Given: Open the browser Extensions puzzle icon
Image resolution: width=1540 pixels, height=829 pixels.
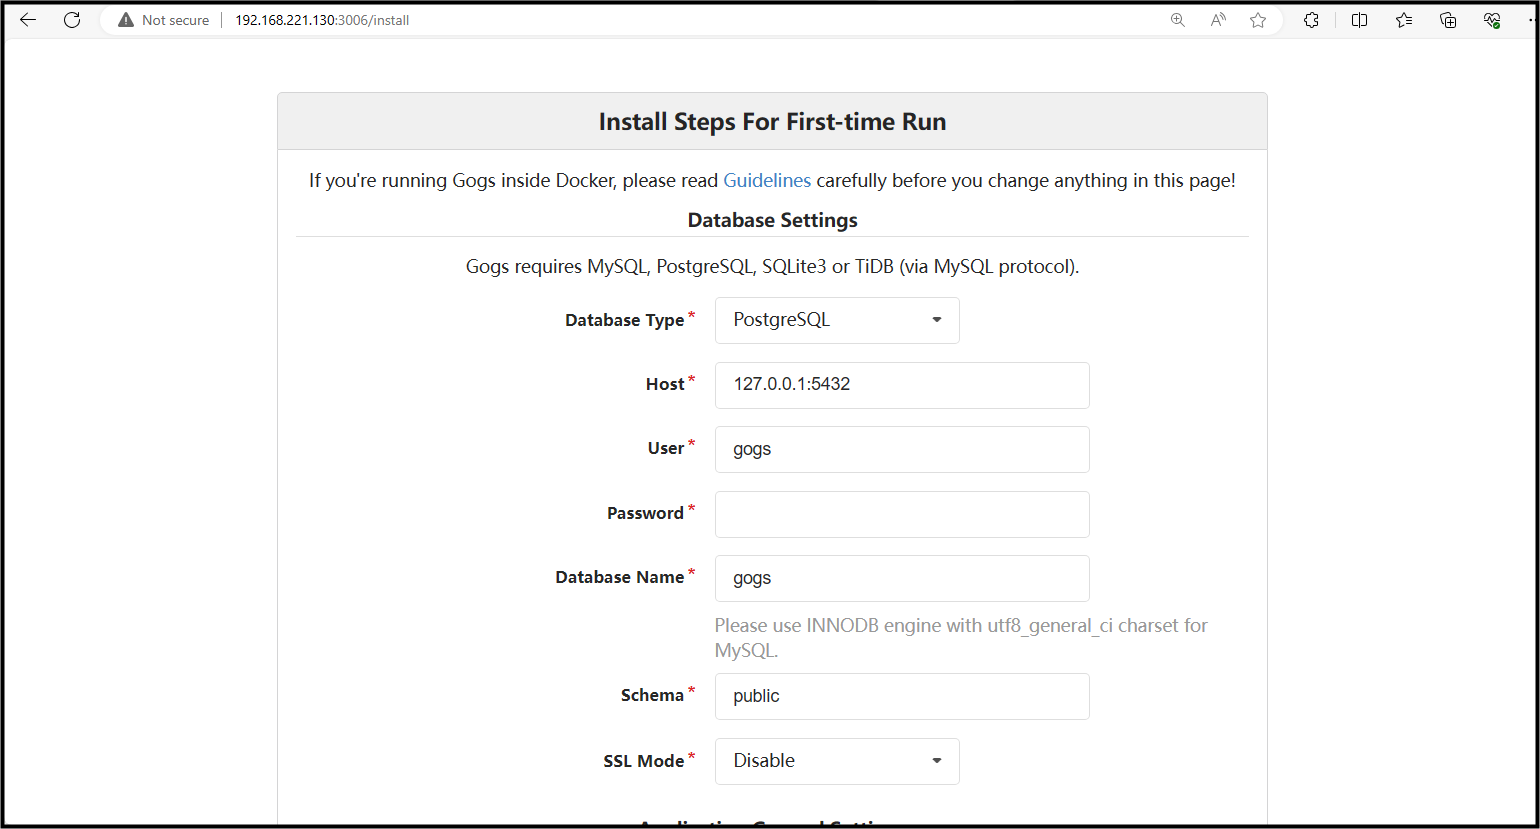Looking at the screenshot, I should coord(1311,20).
